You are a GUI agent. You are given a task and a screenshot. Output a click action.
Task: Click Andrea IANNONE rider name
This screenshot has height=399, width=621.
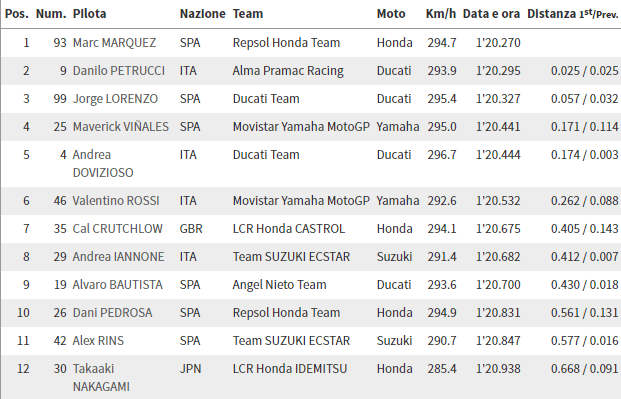(x=118, y=257)
